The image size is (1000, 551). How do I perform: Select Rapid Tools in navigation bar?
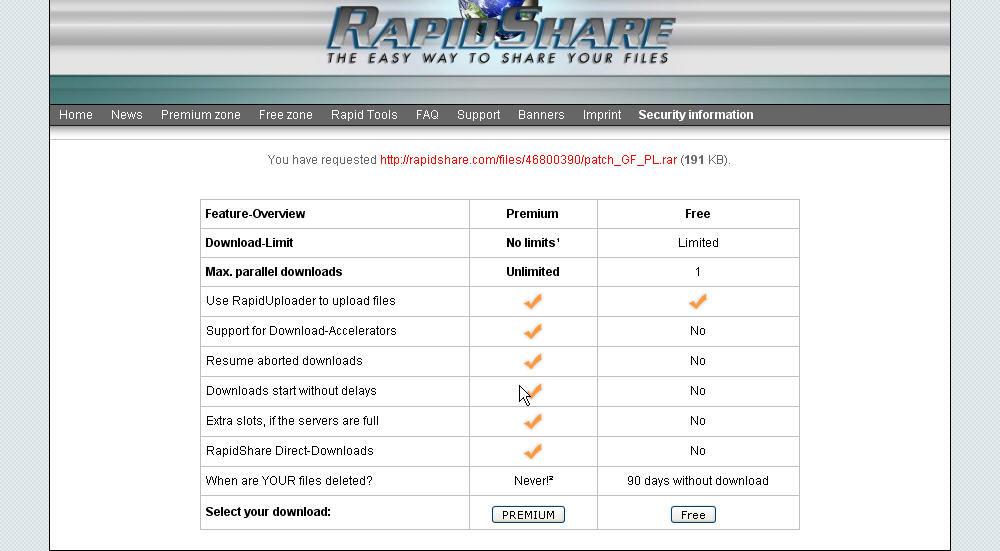coord(364,115)
